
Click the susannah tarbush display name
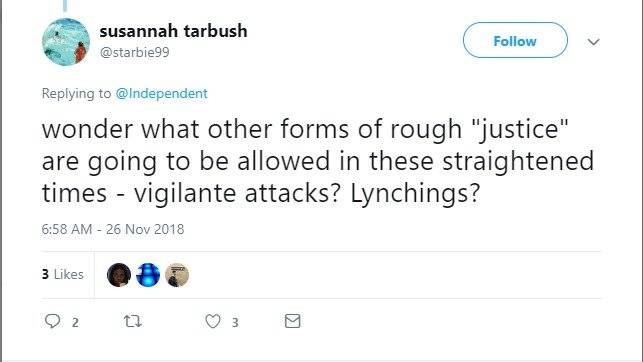click(x=173, y=31)
